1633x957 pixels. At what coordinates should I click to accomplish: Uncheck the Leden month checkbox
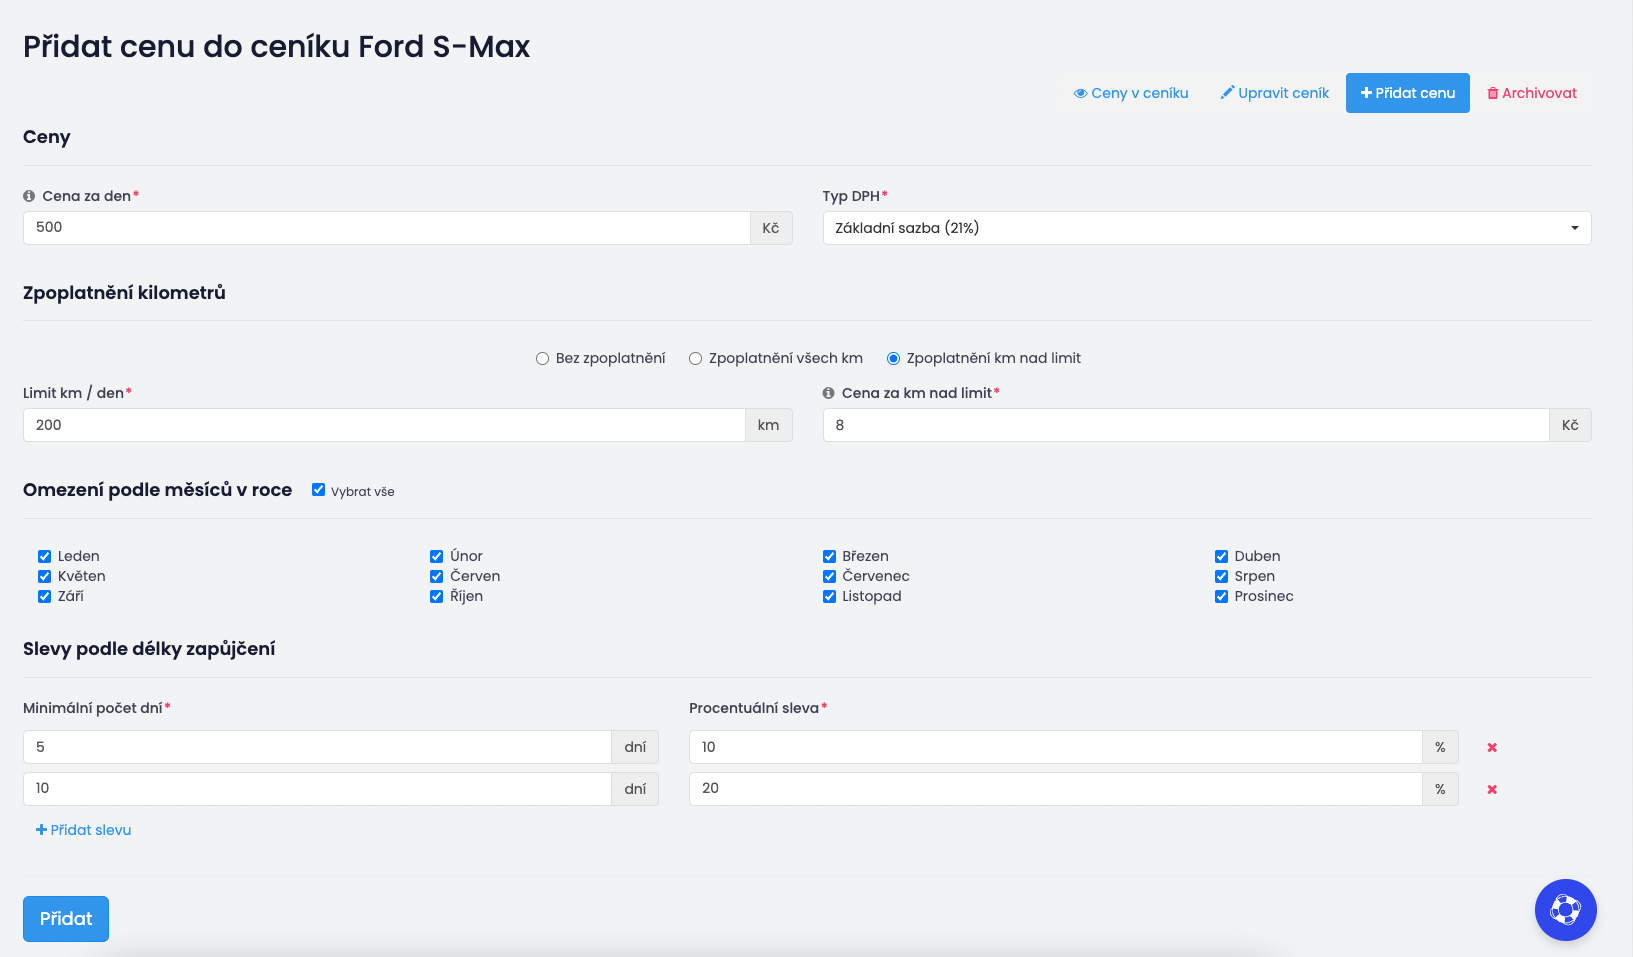44,556
